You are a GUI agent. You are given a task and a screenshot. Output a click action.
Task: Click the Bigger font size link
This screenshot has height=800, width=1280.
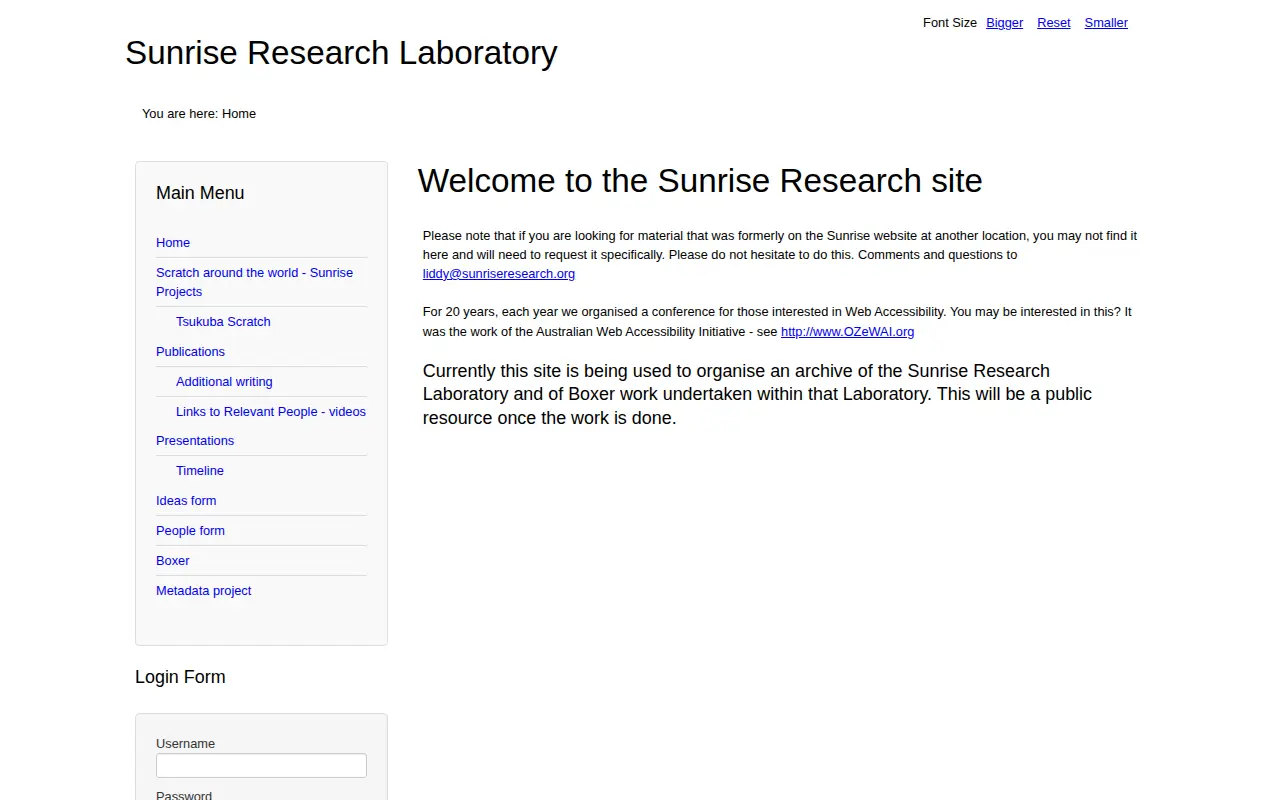pos(1004,23)
